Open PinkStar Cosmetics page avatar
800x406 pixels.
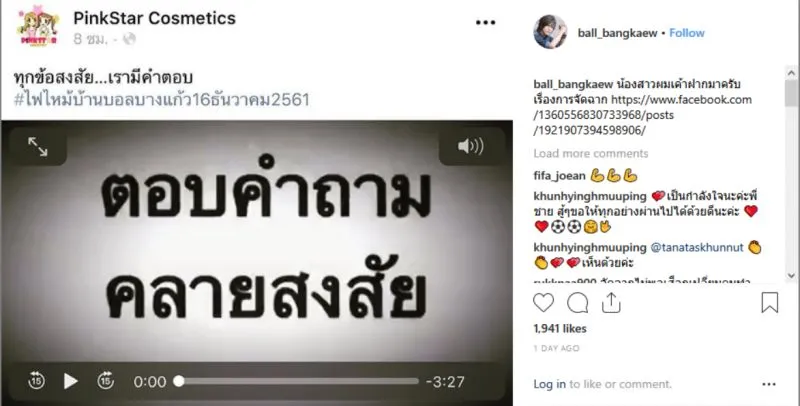(38, 26)
